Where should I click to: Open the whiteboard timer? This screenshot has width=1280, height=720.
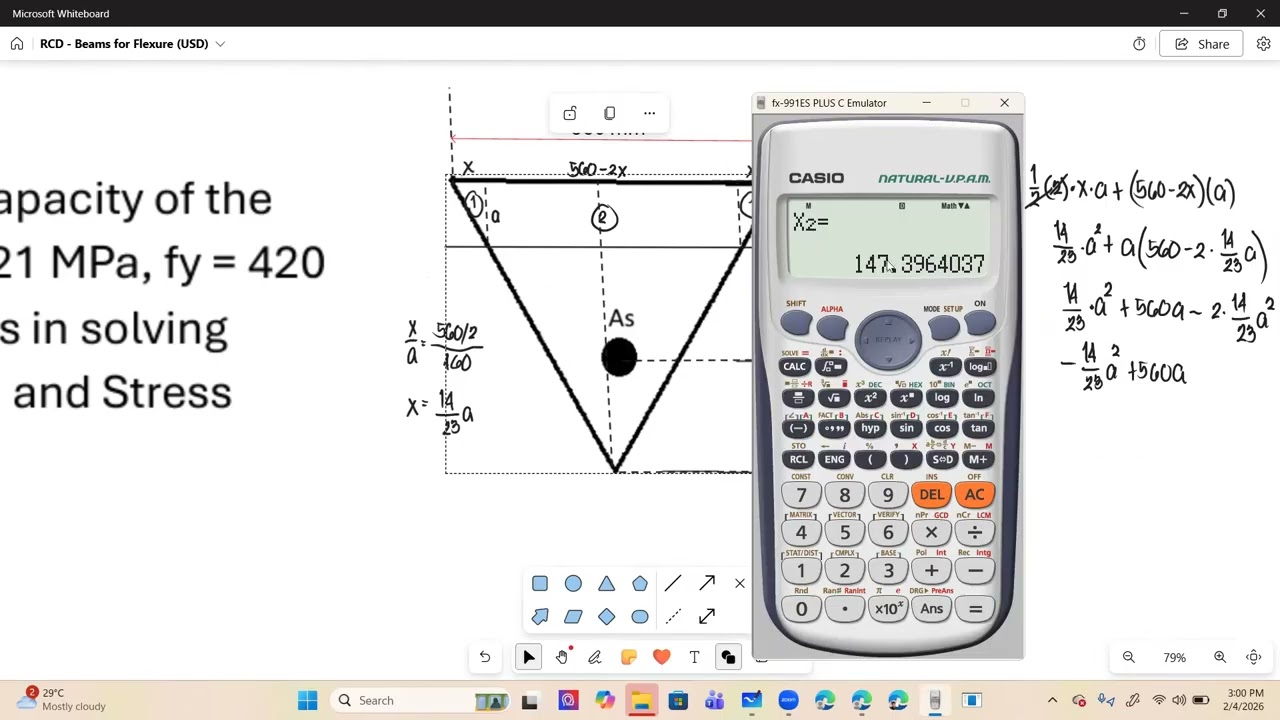click(1139, 44)
